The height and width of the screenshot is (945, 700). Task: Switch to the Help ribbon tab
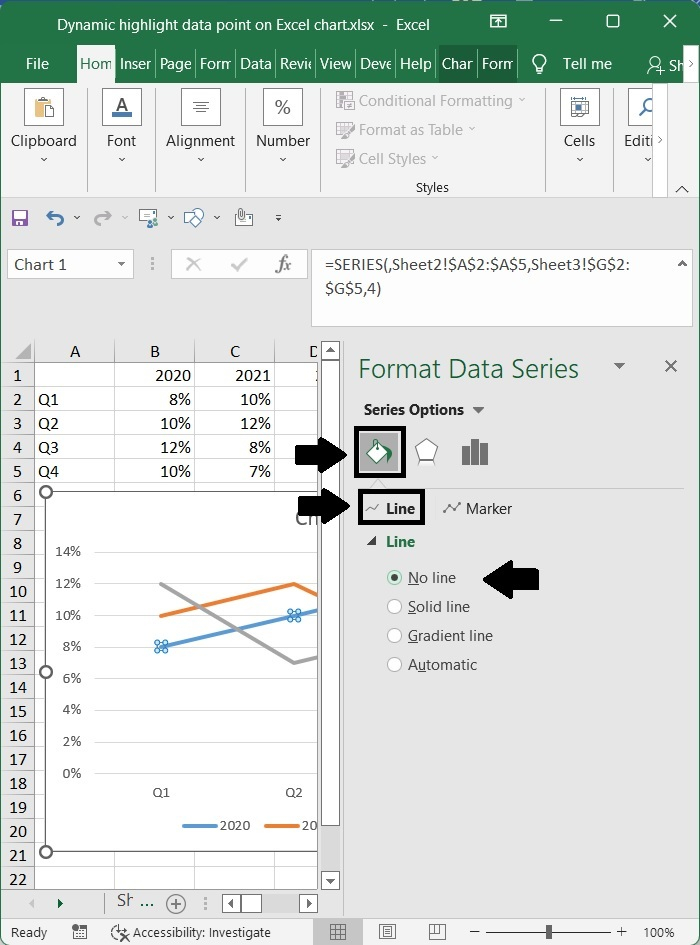(x=415, y=64)
